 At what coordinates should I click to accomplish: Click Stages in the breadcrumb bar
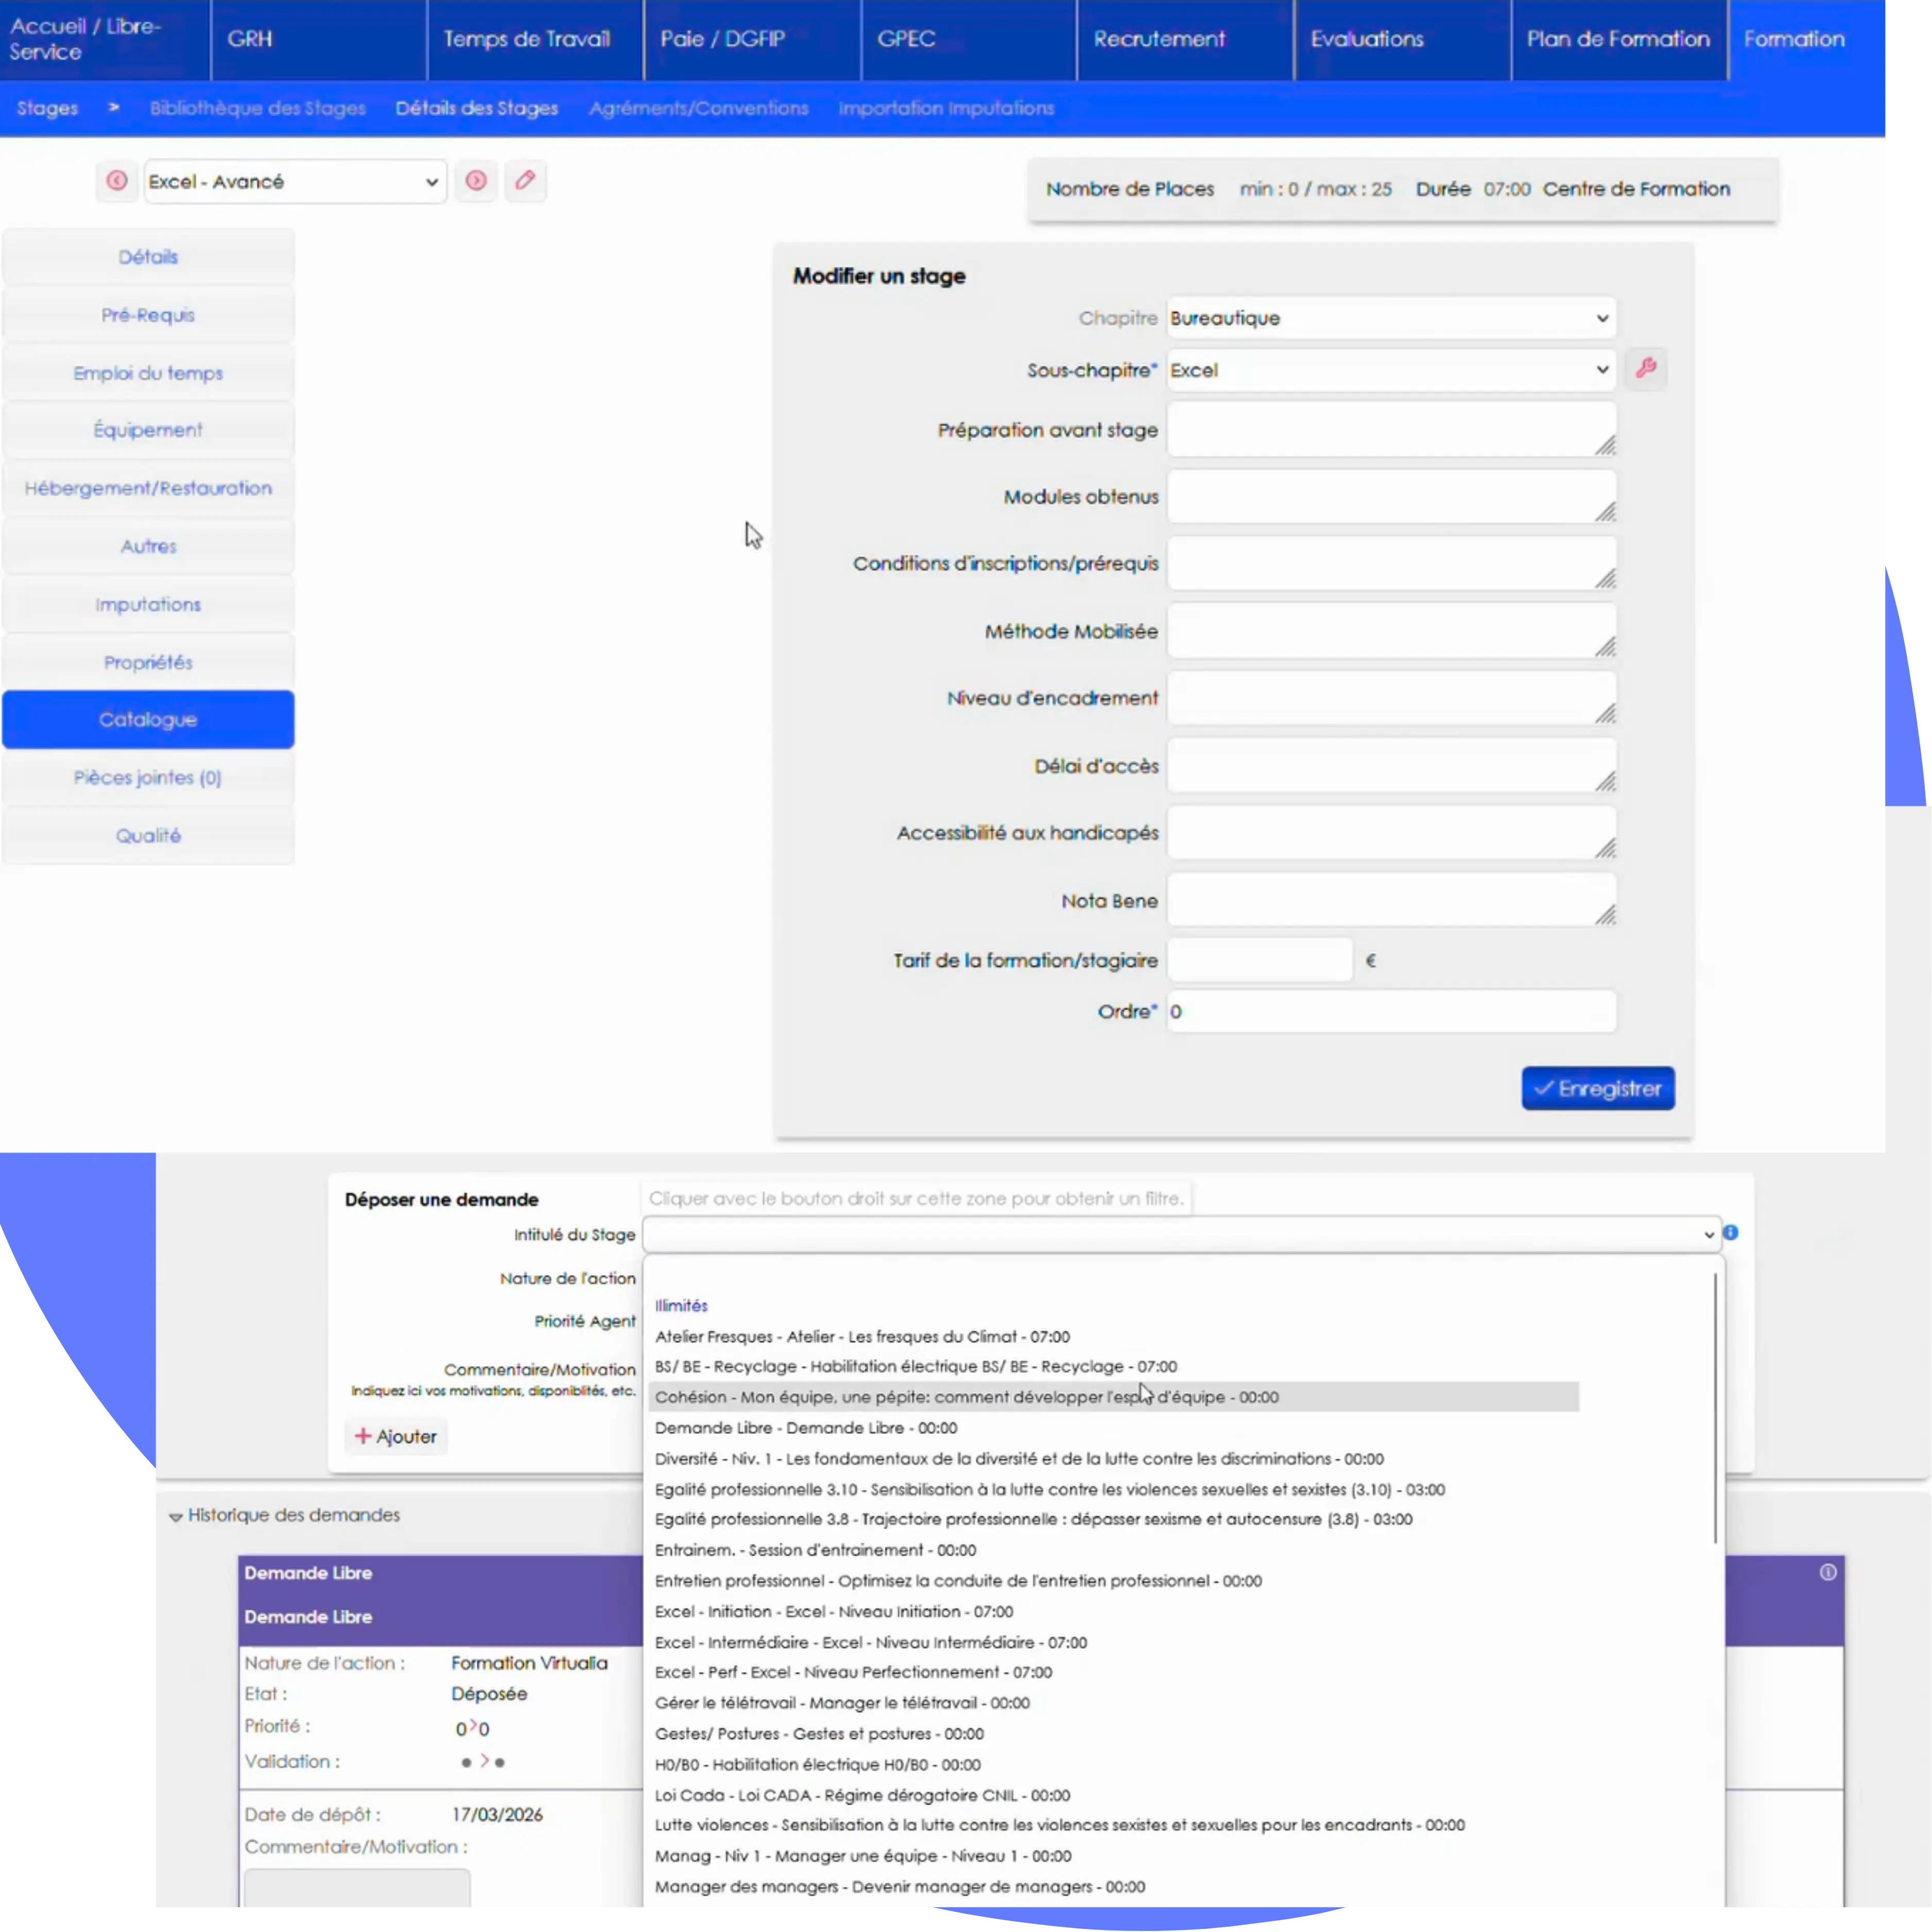[x=47, y=108]
